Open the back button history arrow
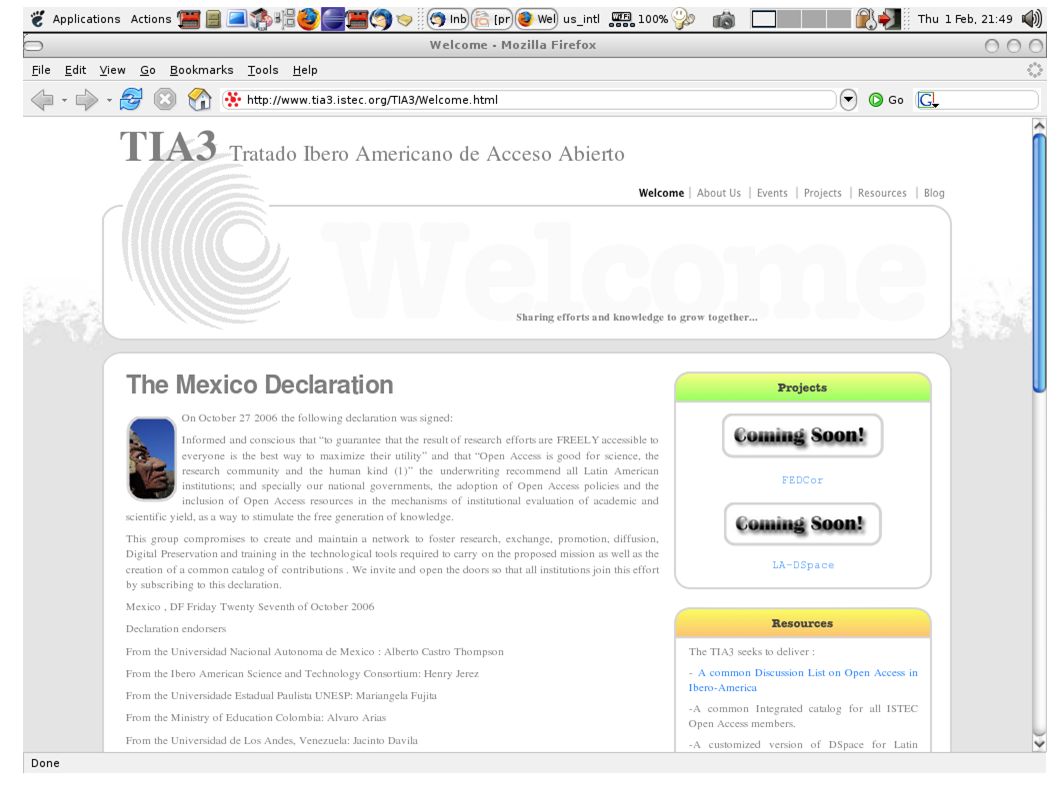Screen dimensions: 1058x793 coord(64,101)
